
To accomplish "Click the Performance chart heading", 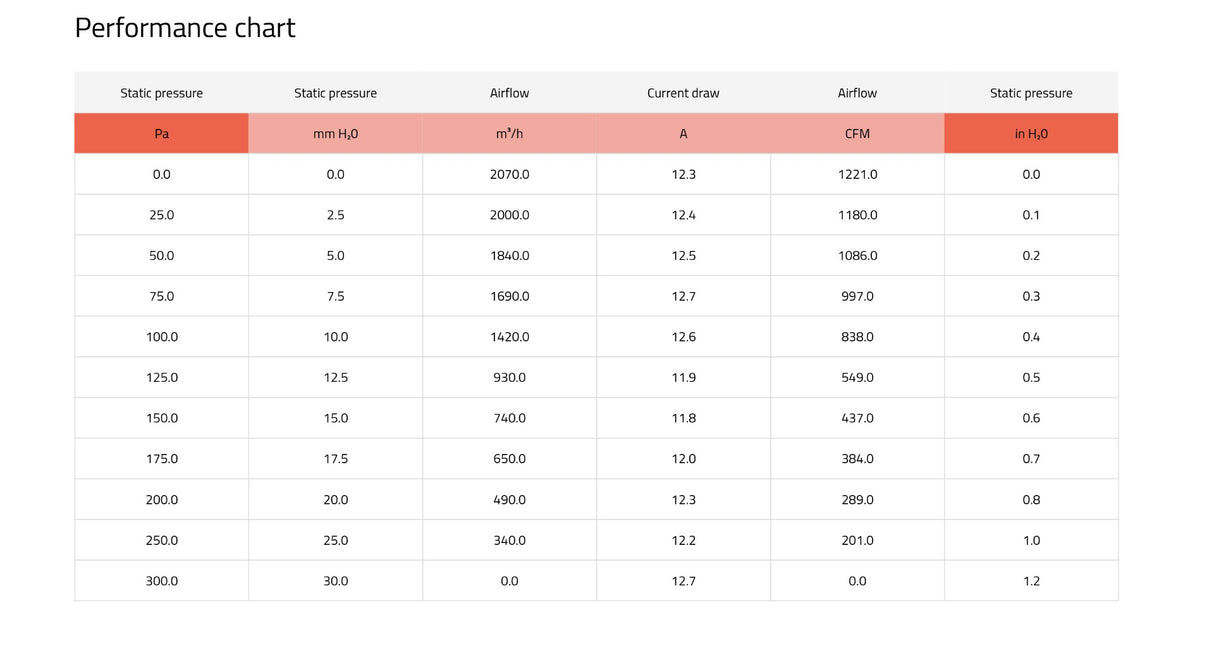I will (x=185, y=28).
